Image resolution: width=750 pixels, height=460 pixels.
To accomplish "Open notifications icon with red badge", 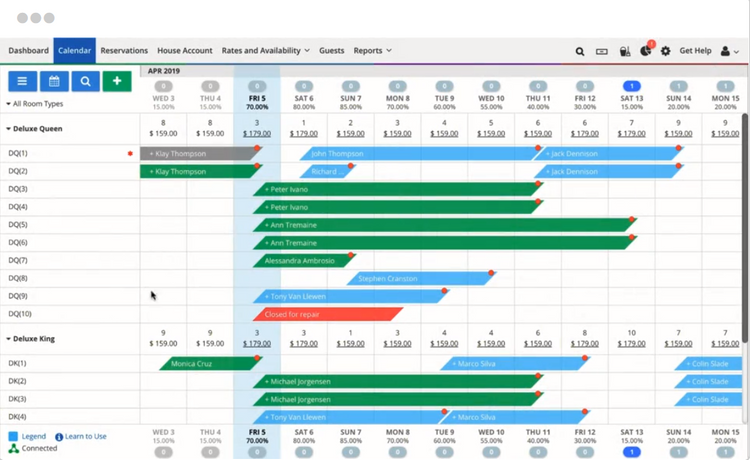I will 646,50.
